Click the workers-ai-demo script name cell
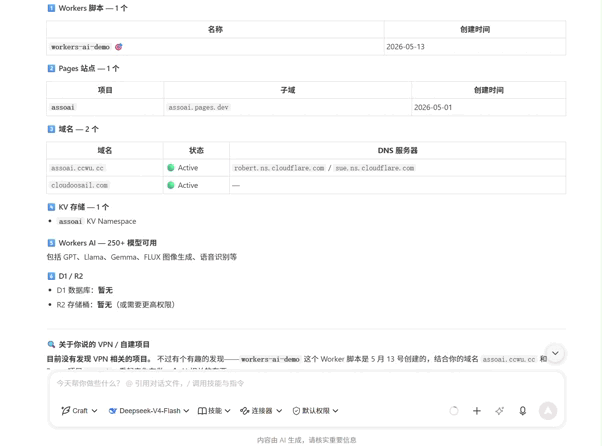The height and width of the screenshot is (446, 602). click(x=215, y=47)
